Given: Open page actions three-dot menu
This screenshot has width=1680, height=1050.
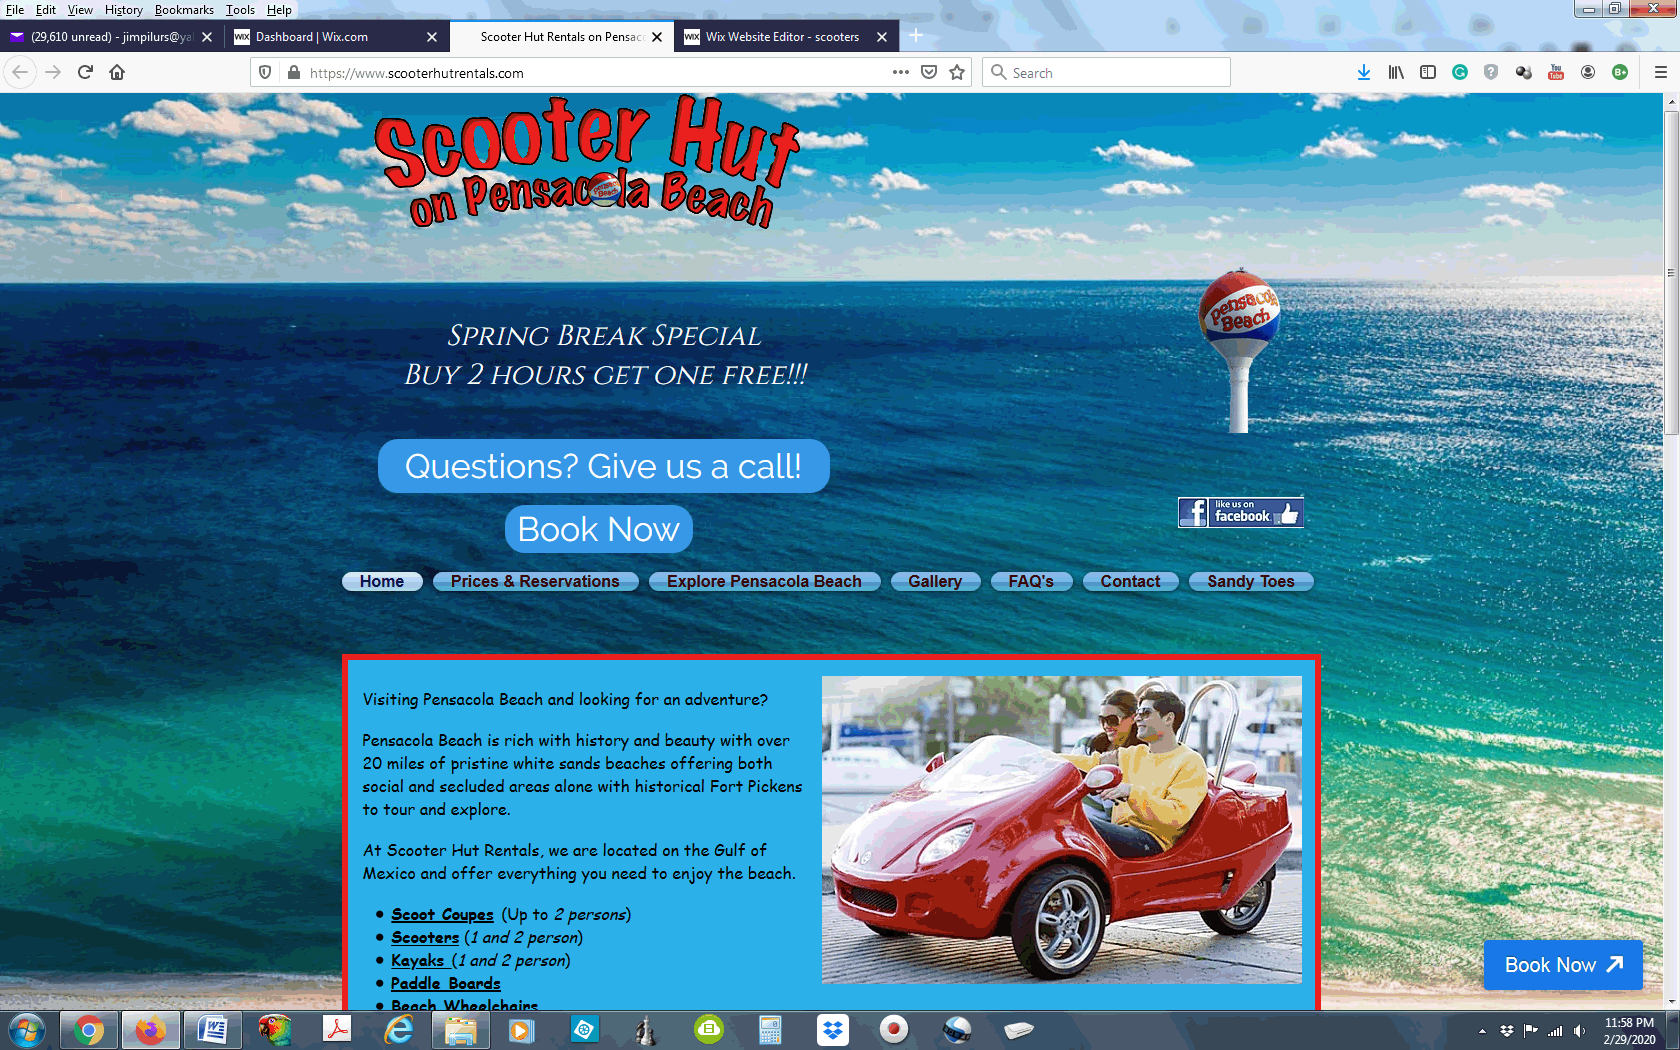Looking at the screenshot, I should (x=900, y=72).
